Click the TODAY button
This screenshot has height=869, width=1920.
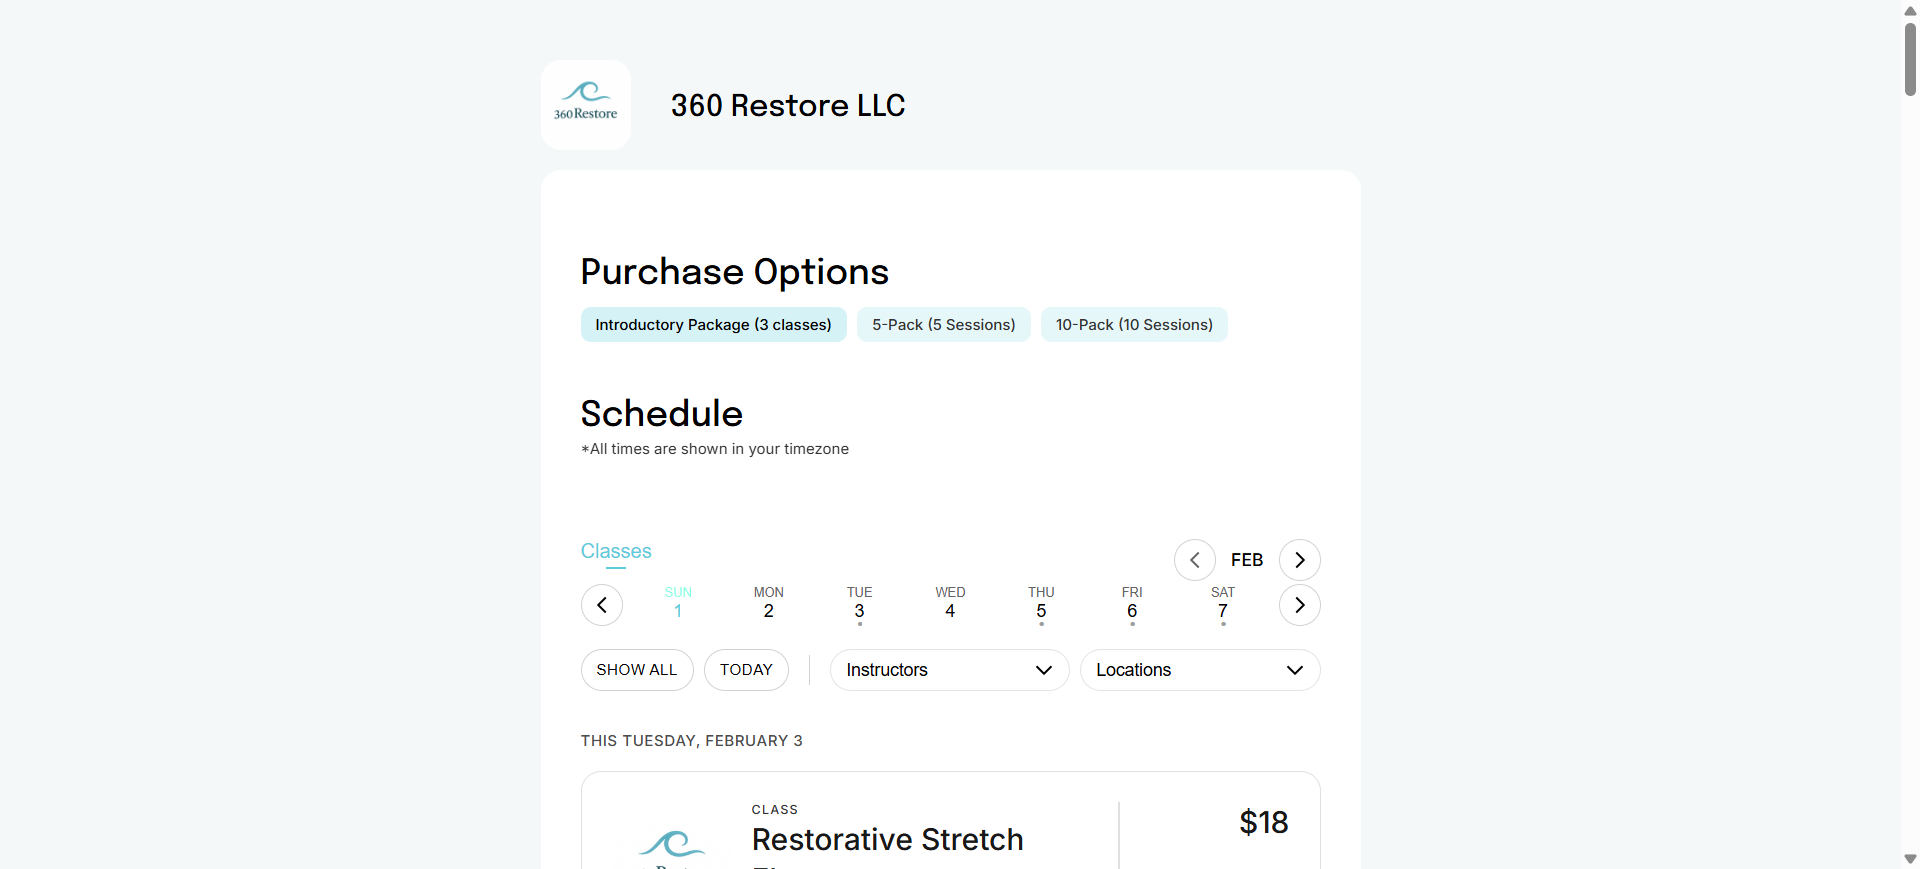click(x=746, y=670)
